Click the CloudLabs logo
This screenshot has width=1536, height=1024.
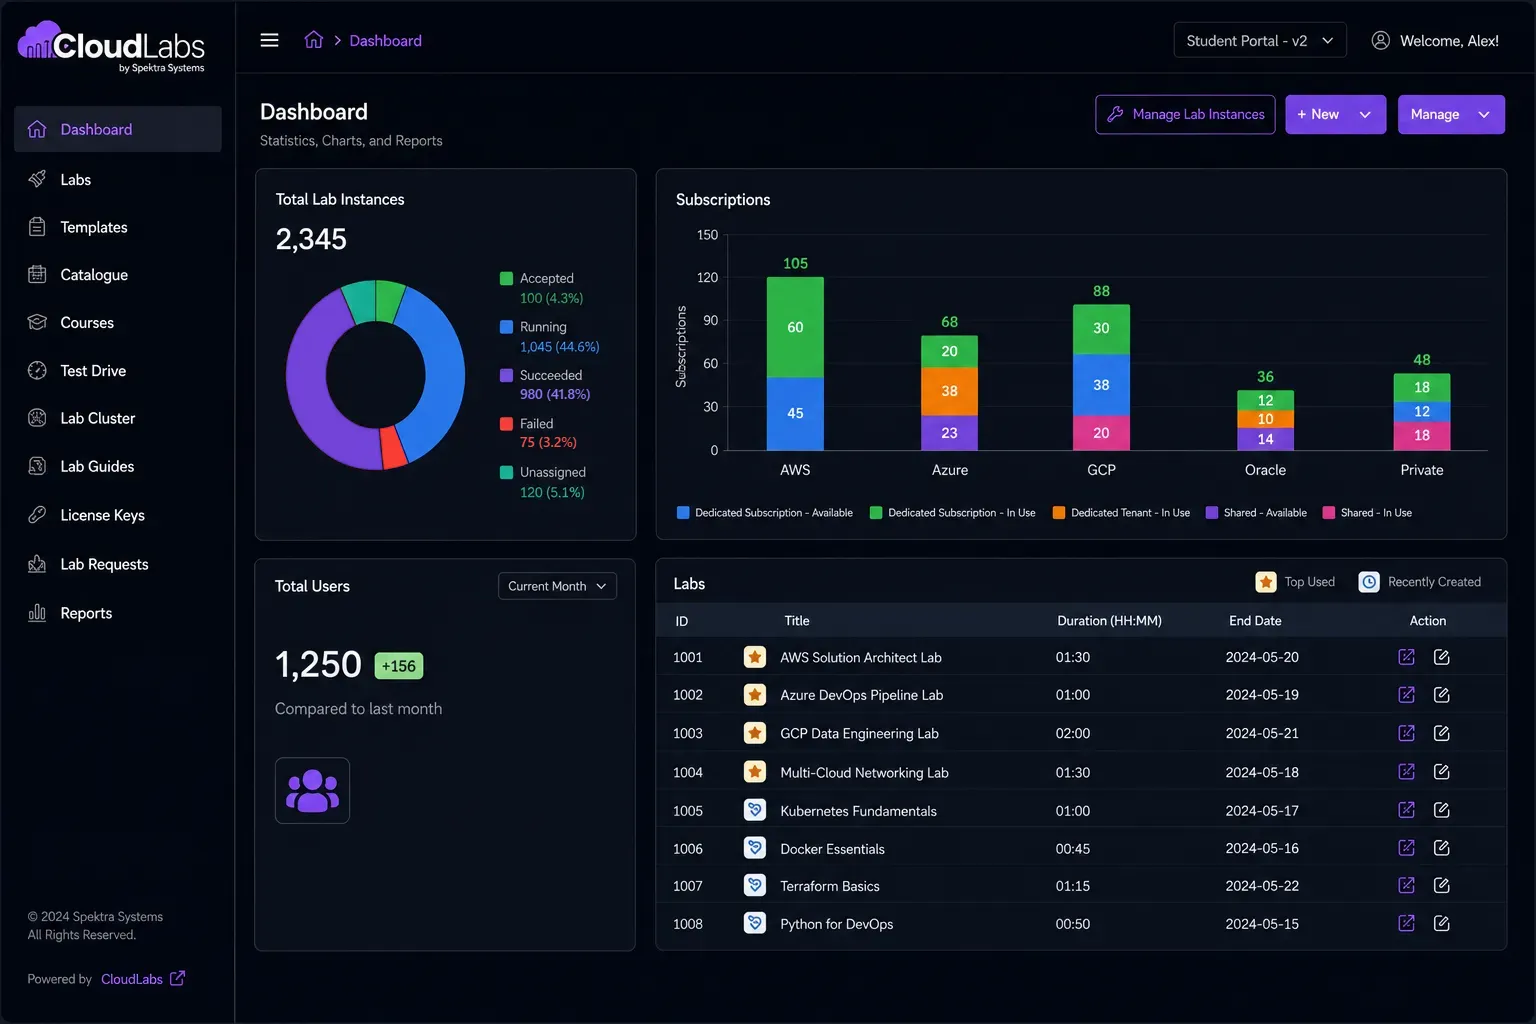point(111,47)
